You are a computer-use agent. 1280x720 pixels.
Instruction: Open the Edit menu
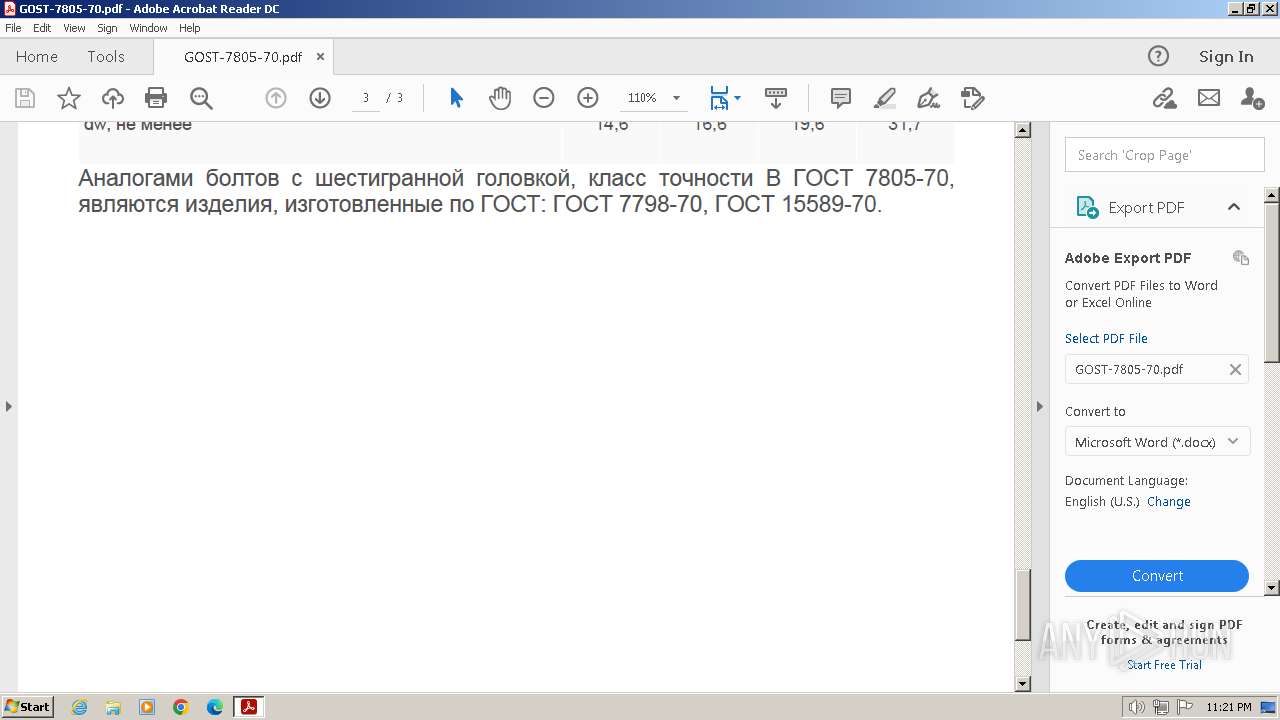click(x=42, y=28)
